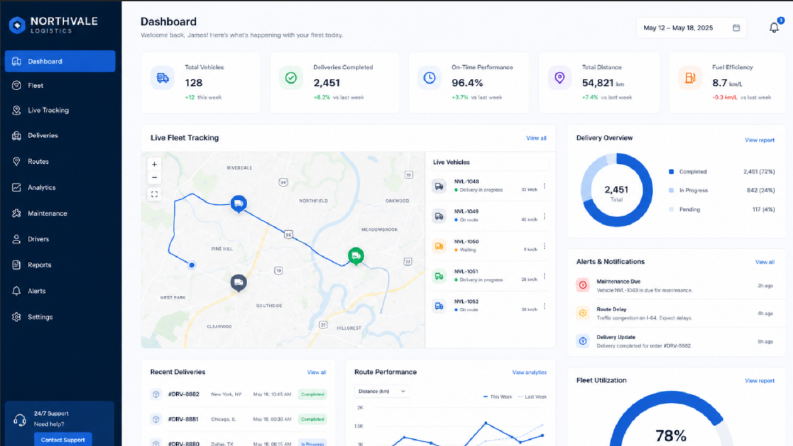Open the notifications bell icon

point(774,28)
